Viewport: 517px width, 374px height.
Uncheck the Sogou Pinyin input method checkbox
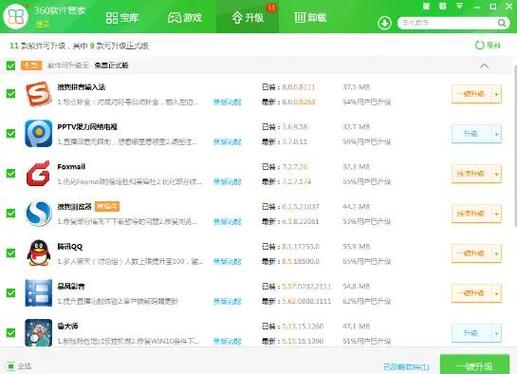click(x=11, y=93)
